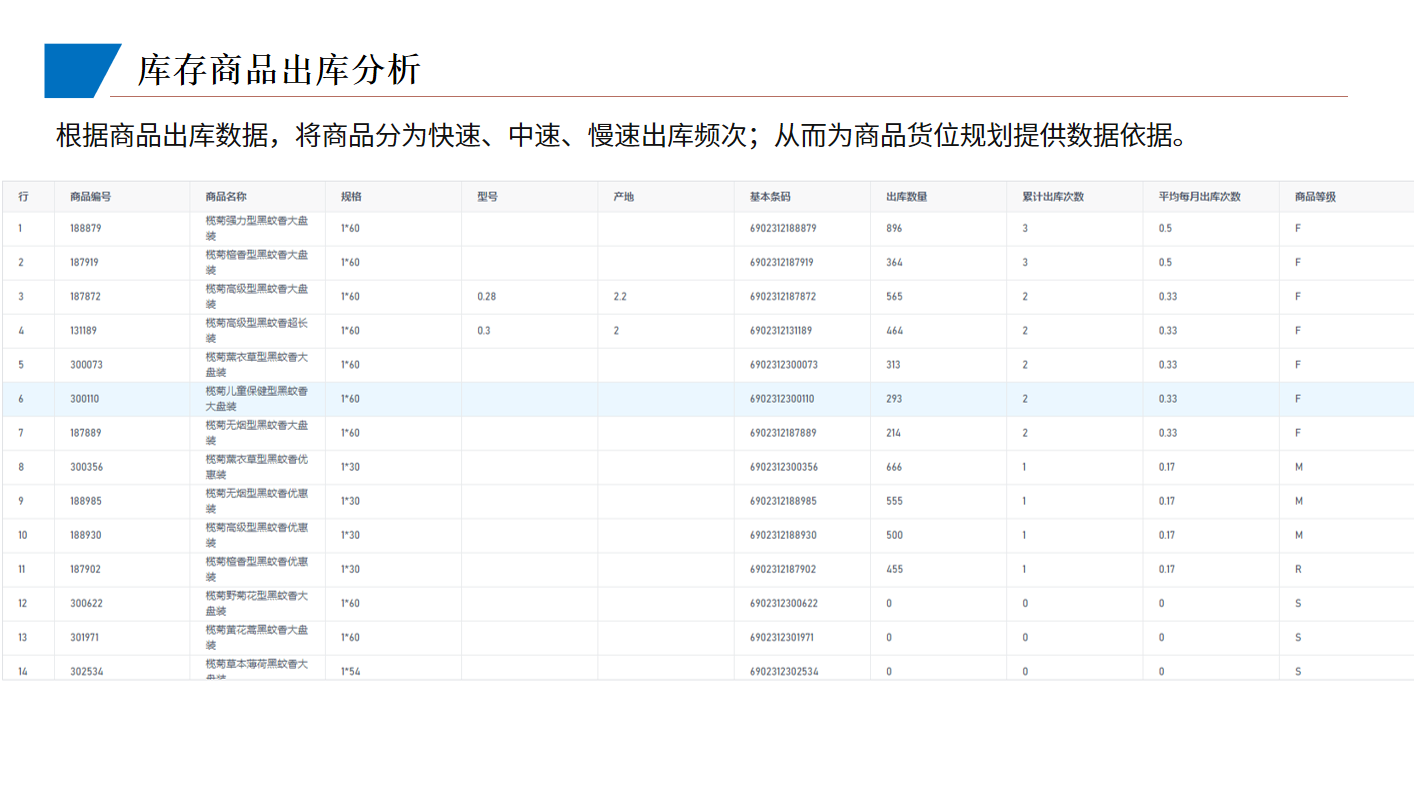Select the 产地 column header
Viewport: 1414px width, 790px height.
click(623, 197)
